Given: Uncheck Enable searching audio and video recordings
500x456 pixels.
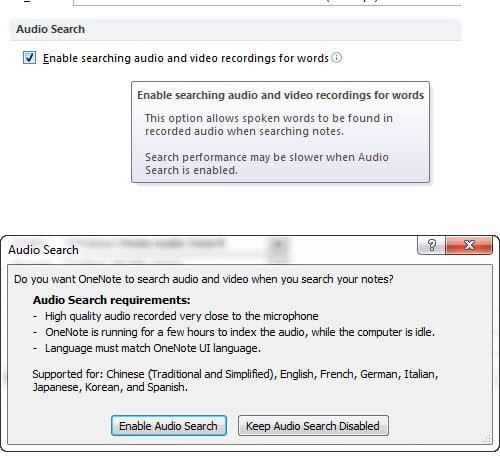Looking at the screenshot, I should point(29,58).
